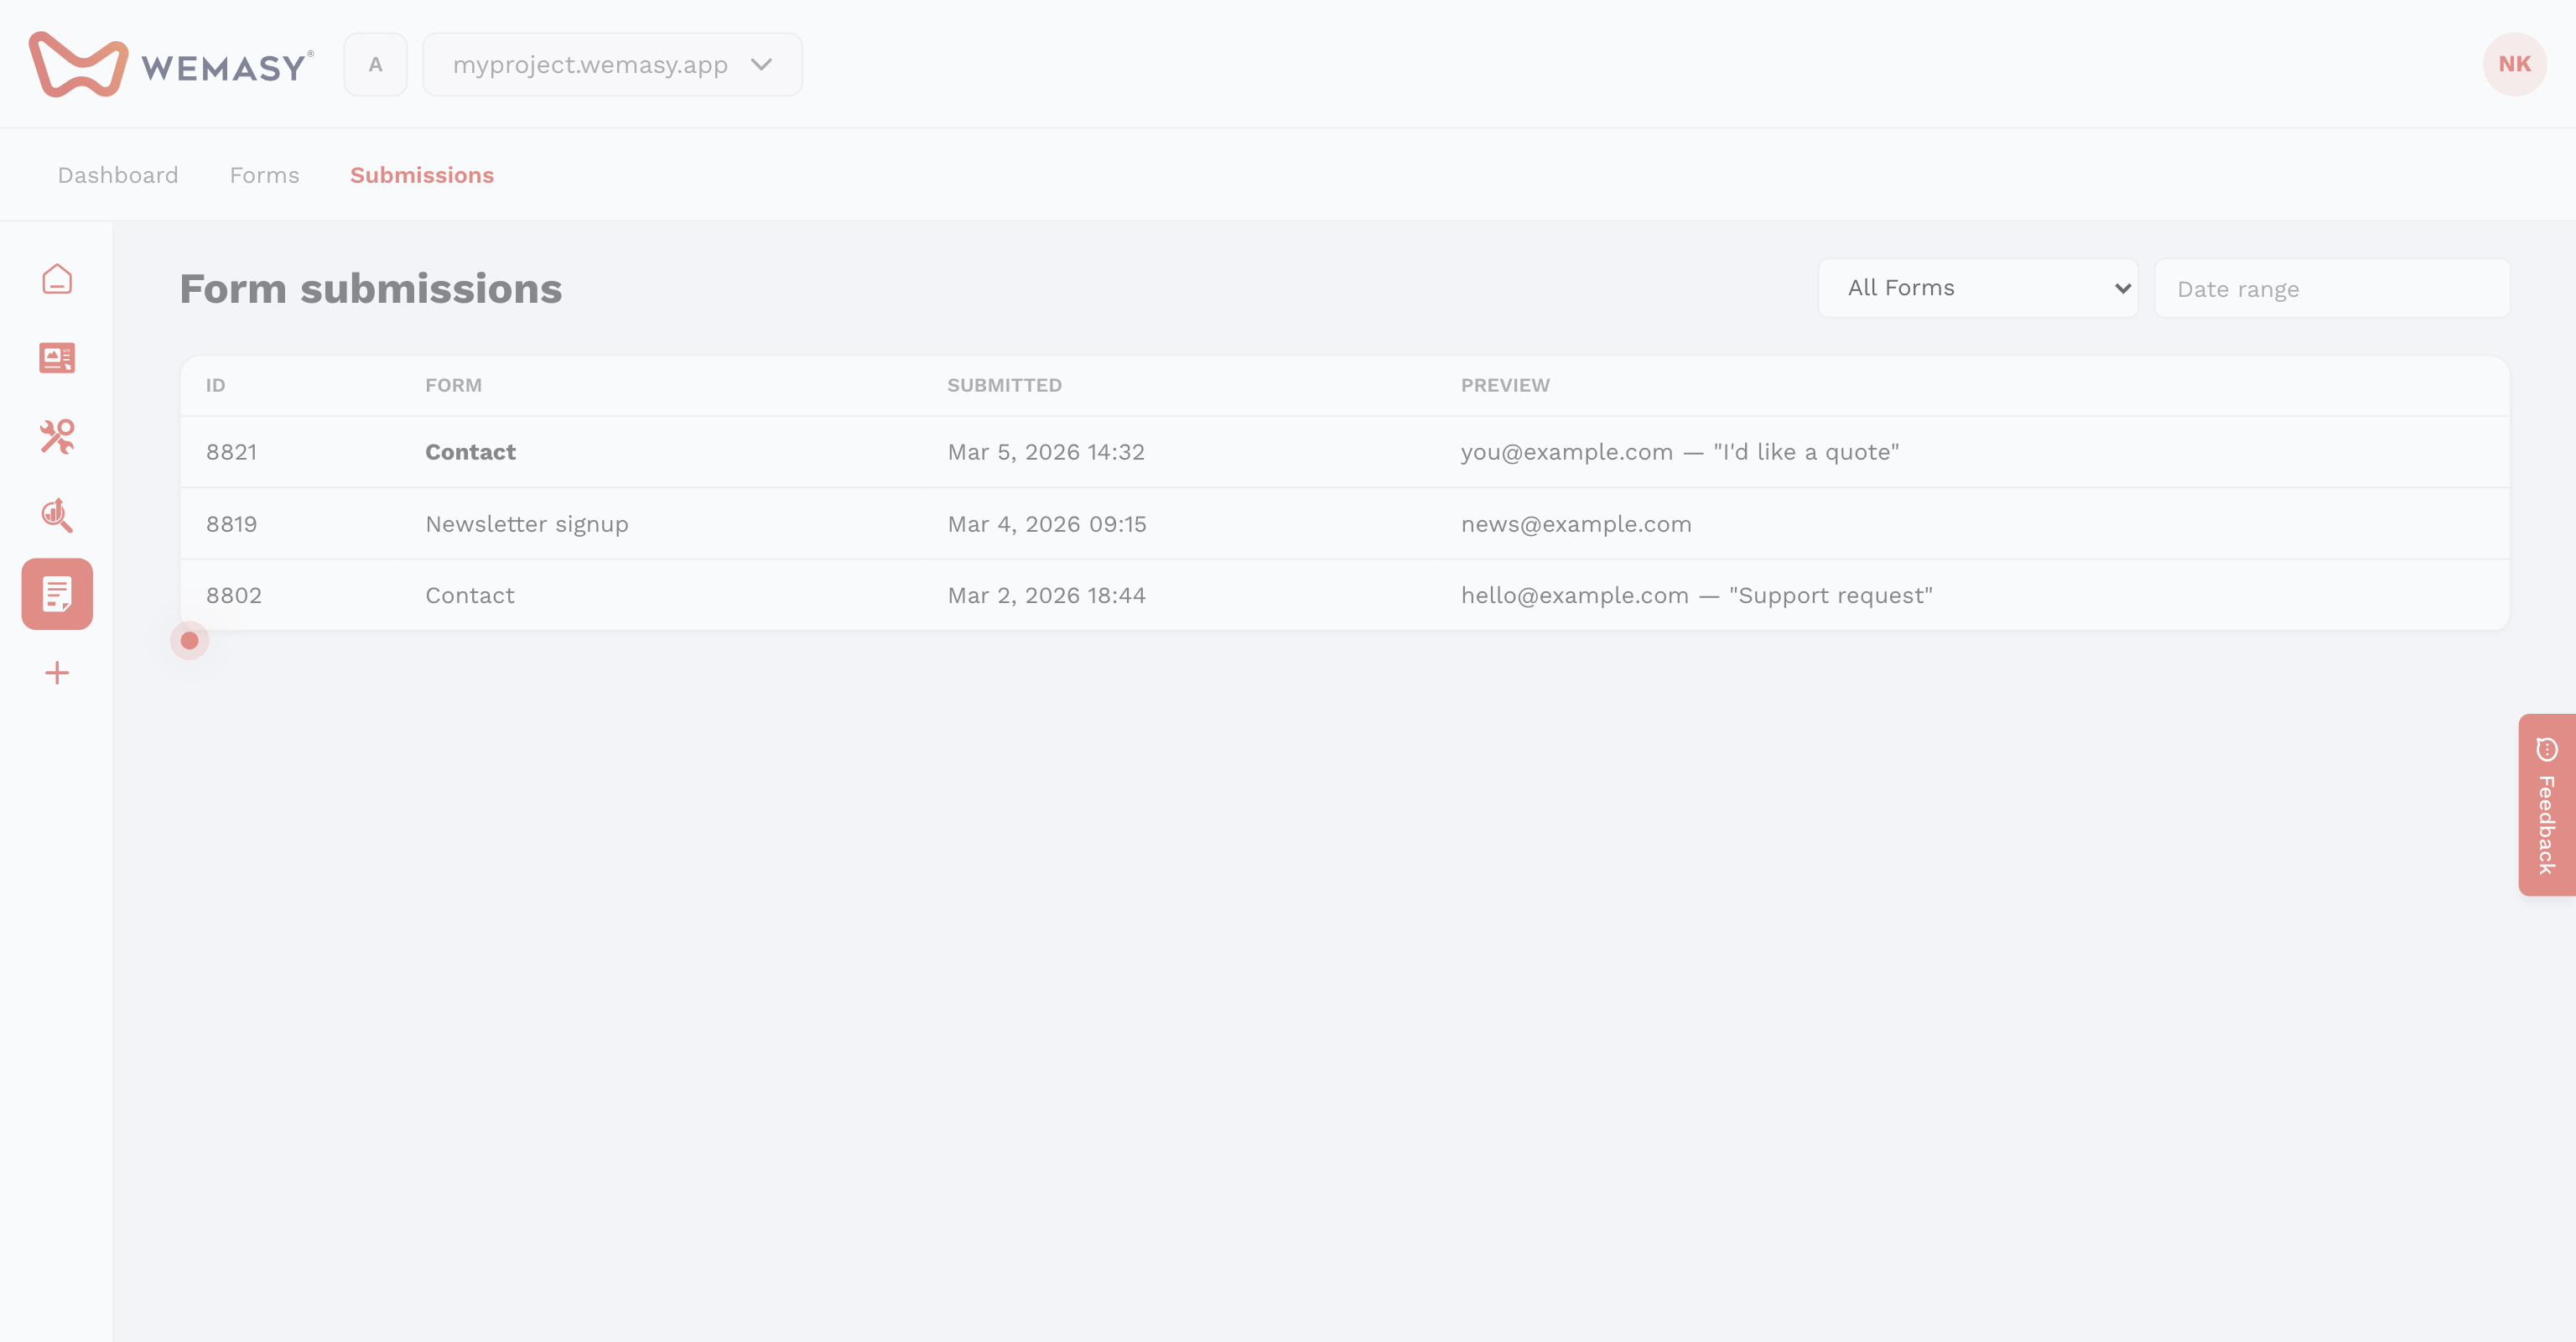Switch to the Forms tab

click(x=264, y=175)
